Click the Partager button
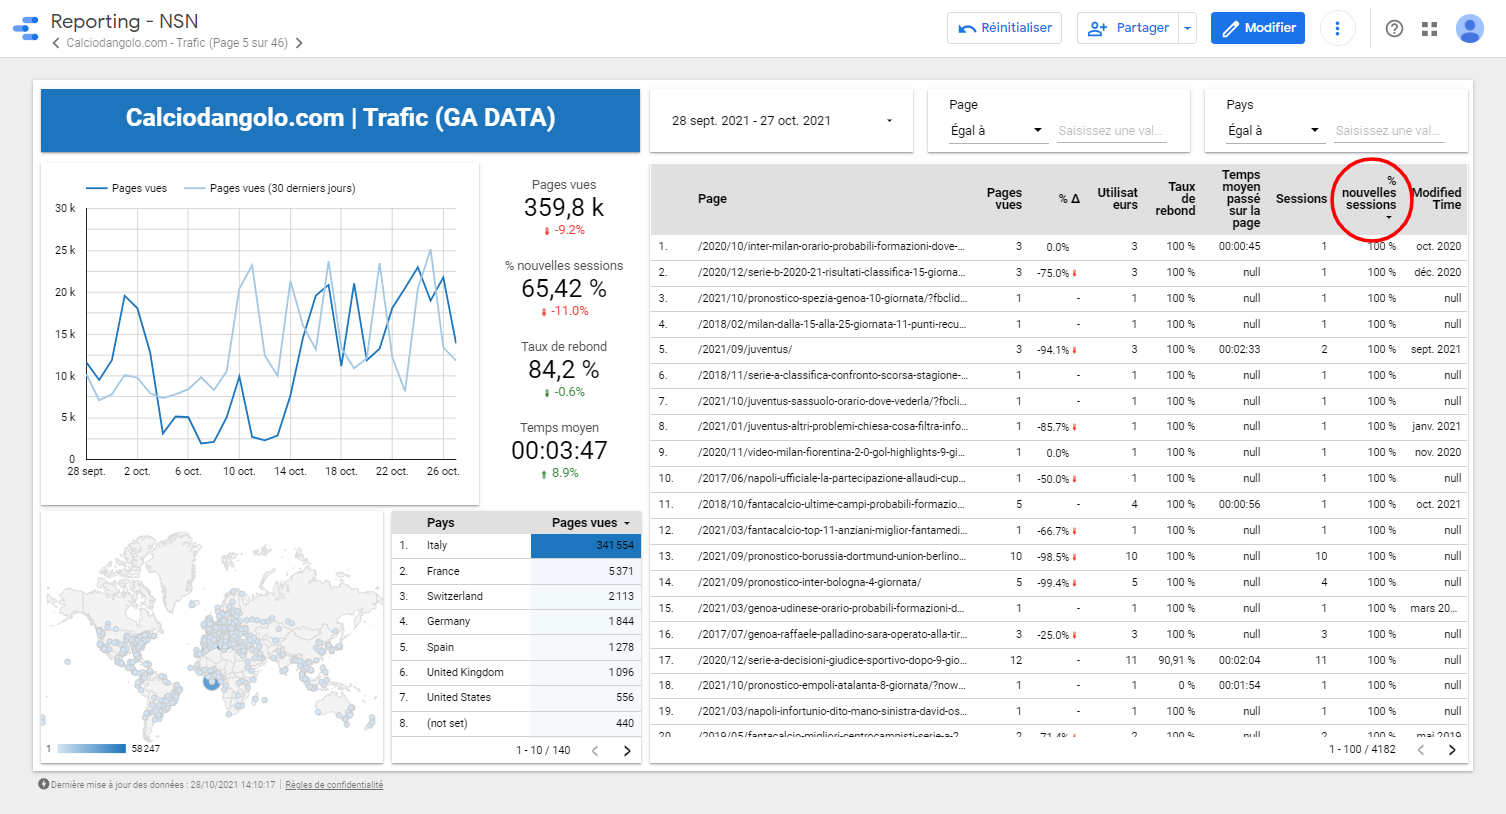 coord(1129,28)
